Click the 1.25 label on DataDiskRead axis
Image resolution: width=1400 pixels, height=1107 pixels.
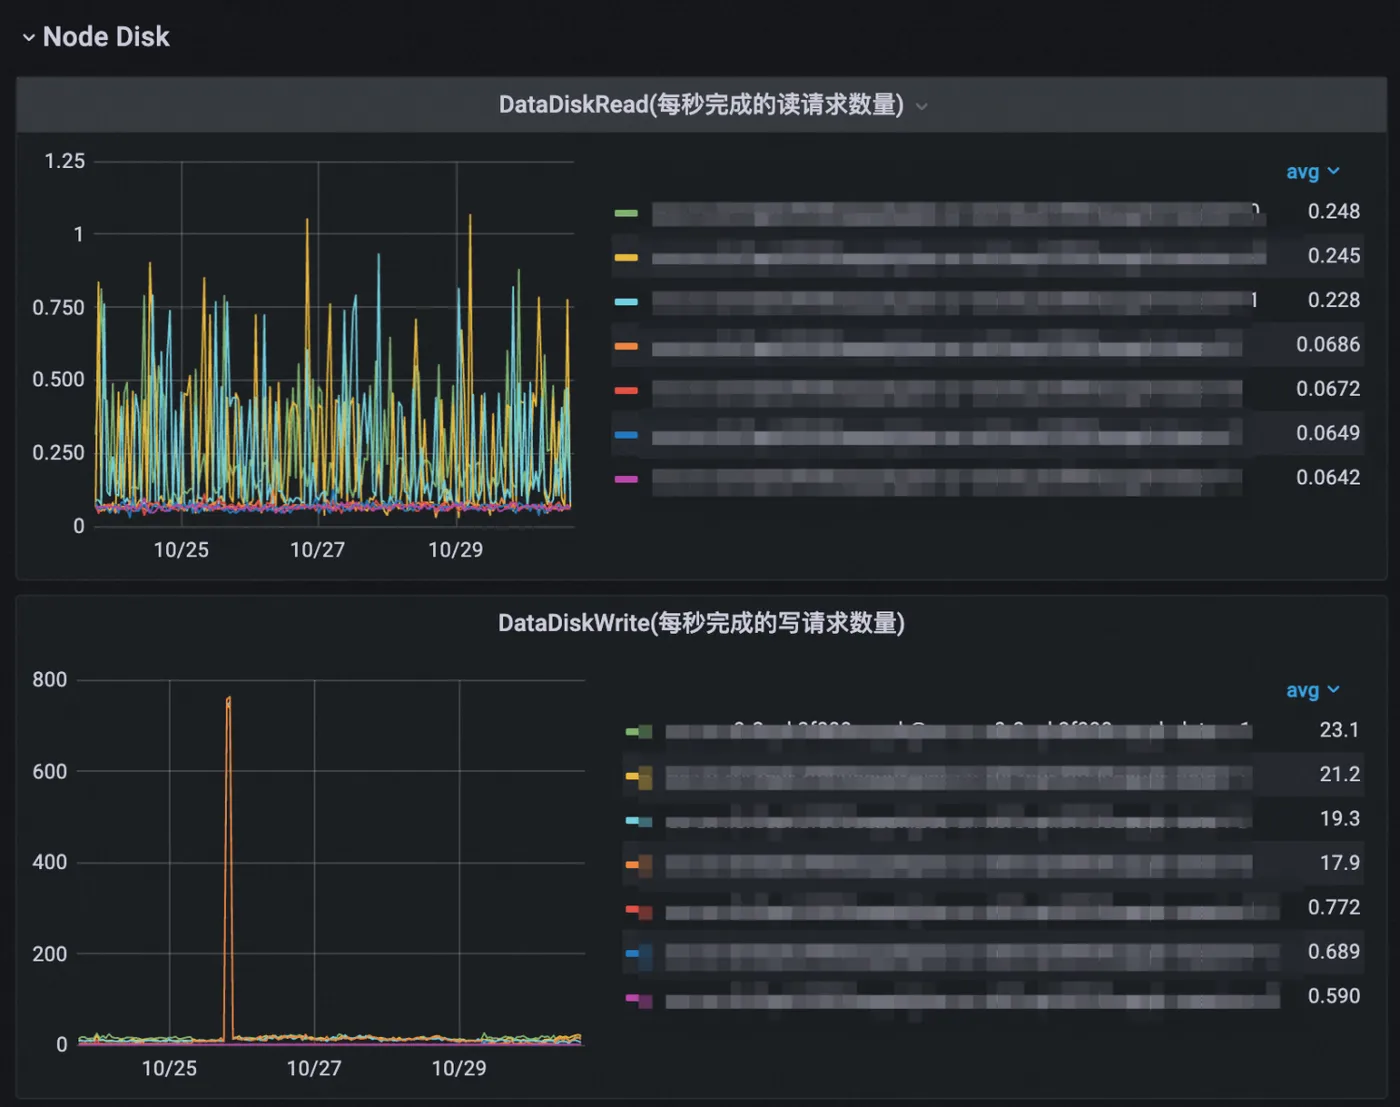click(65, 161)
